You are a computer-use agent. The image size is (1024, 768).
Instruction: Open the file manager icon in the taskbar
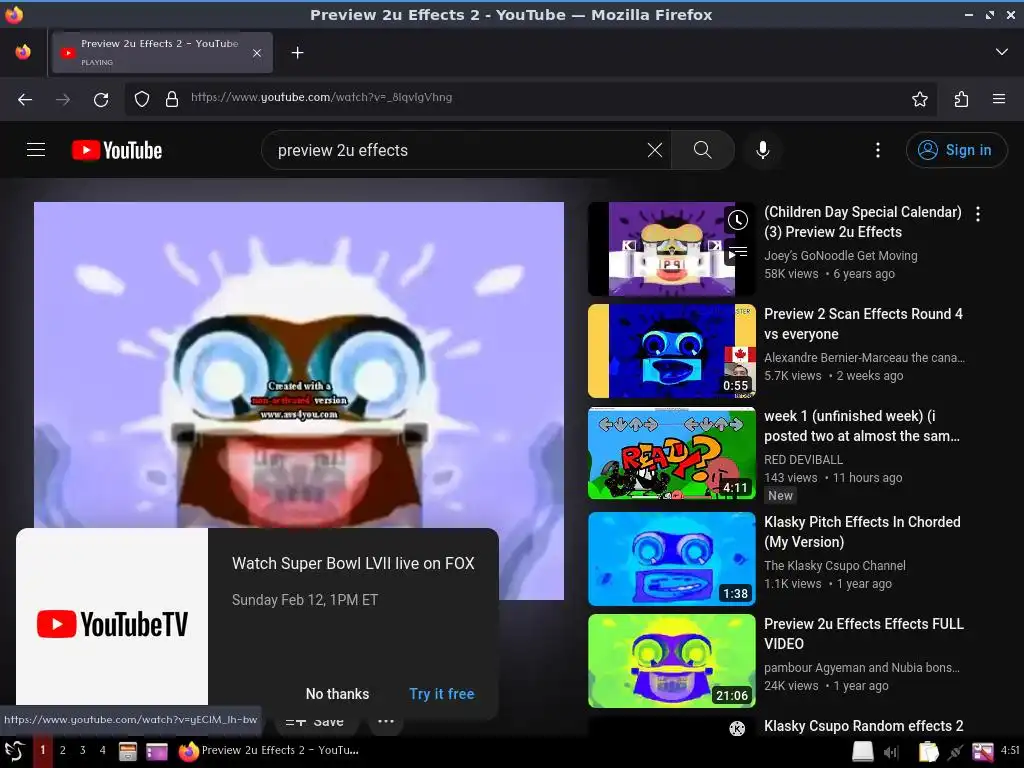127,751
